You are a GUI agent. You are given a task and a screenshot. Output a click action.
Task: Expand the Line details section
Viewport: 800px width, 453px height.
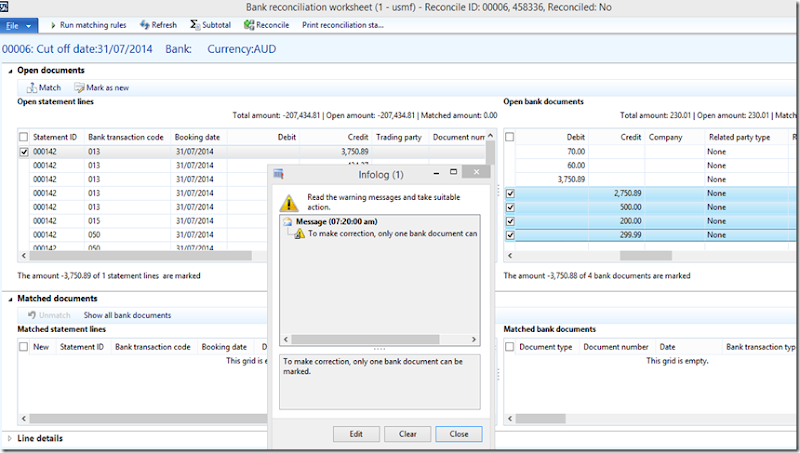(10, 438)
